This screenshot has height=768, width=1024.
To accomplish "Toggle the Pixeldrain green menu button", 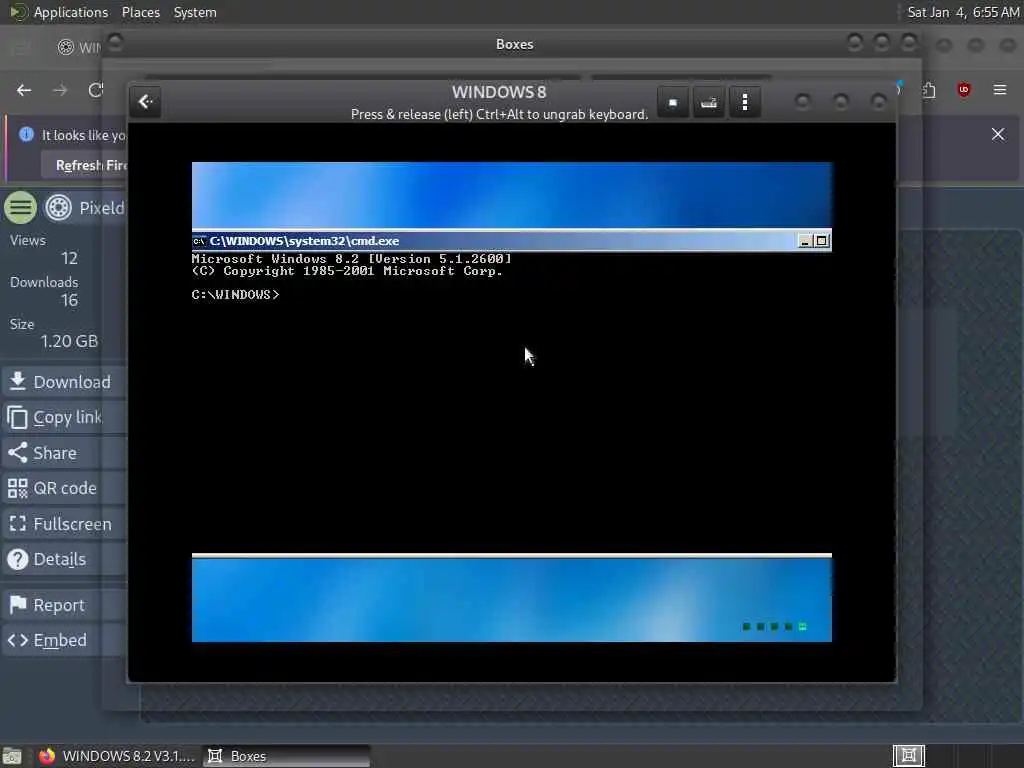I will pos(21,208).
